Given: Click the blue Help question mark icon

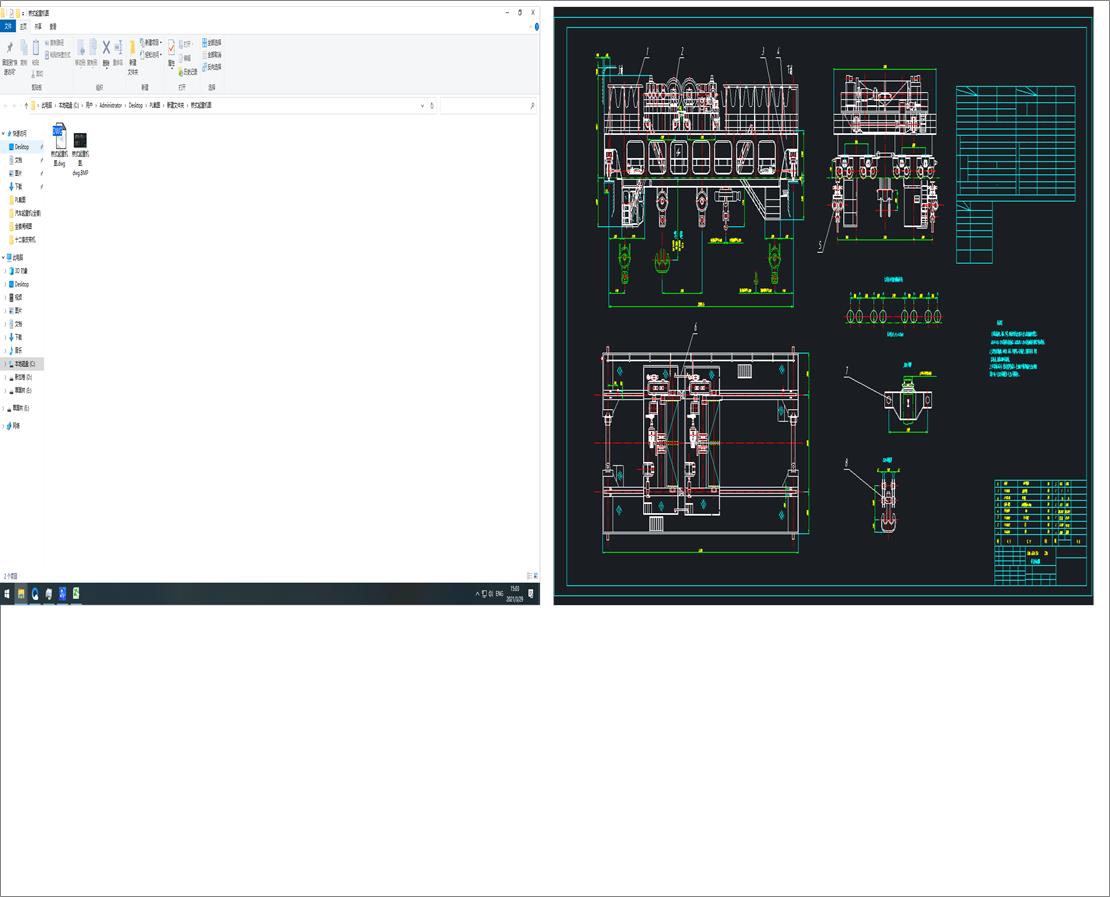Looking at the screenshot, I should (x=537, y=26).
